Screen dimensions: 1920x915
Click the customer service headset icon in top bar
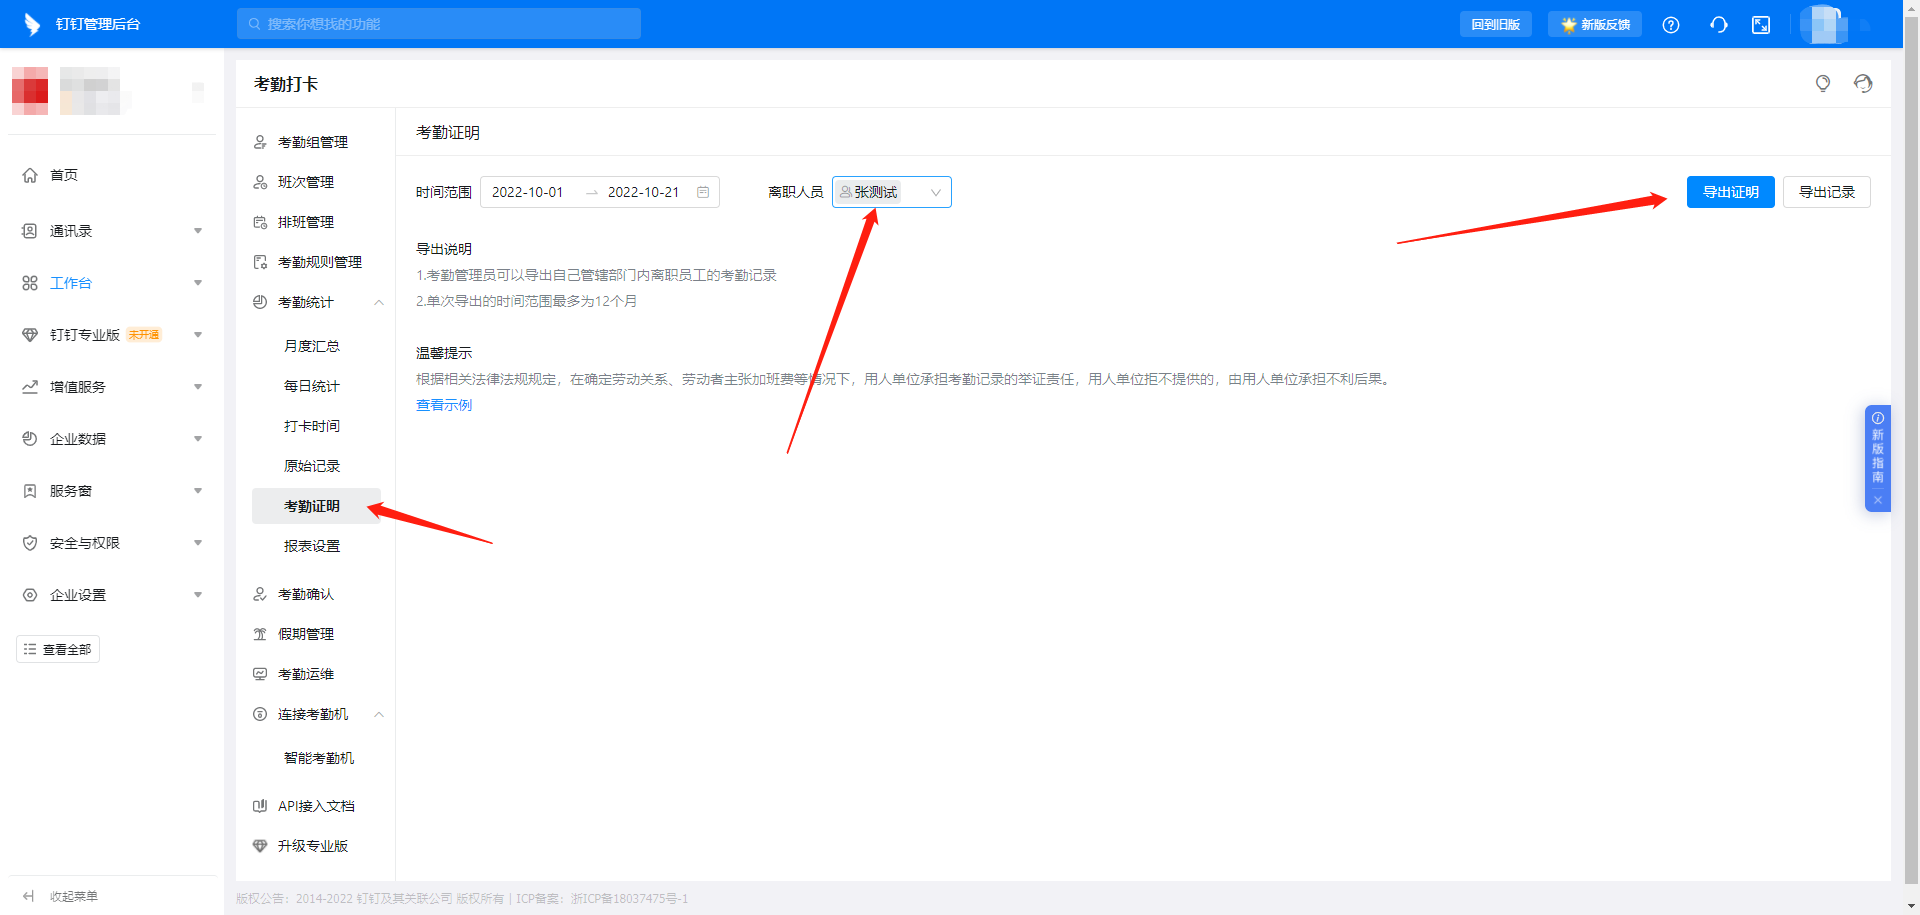click(1718, 25)
